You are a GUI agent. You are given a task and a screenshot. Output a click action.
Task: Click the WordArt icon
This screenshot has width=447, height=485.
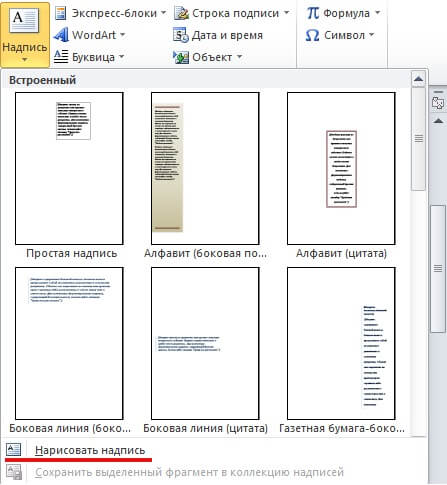point(61,35)
